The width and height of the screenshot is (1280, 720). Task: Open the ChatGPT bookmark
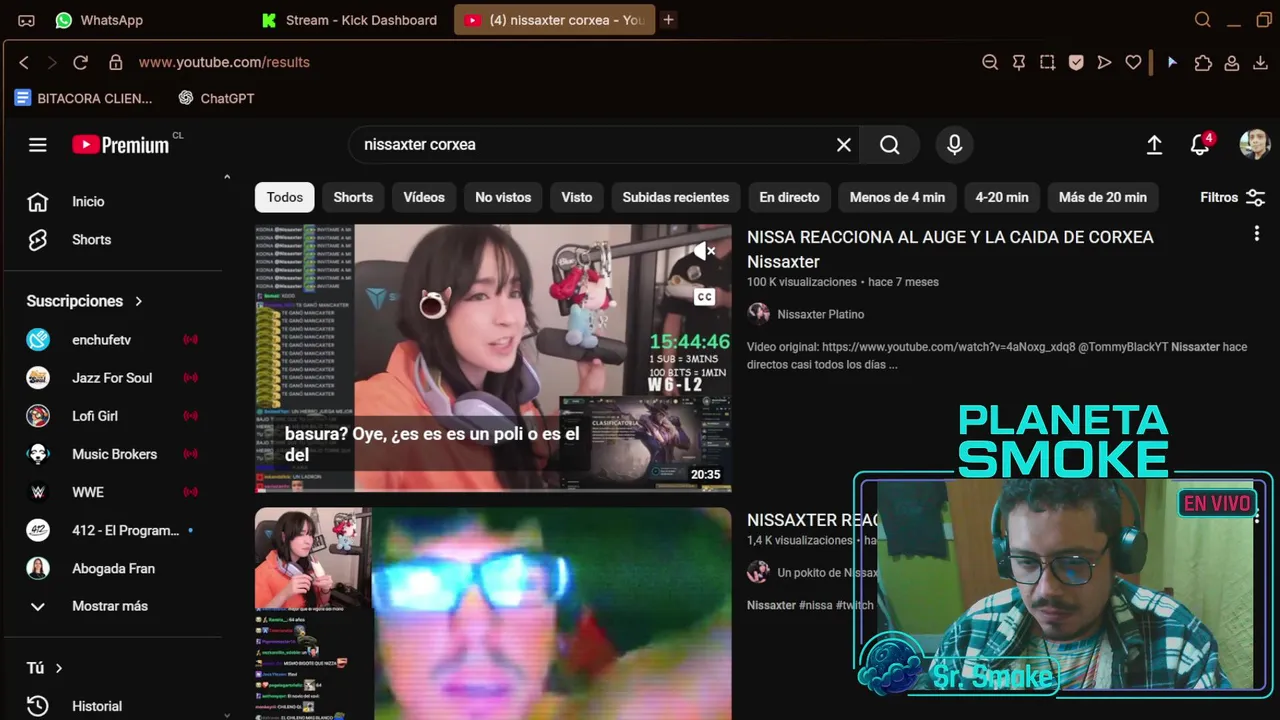(x=216, y=98)
